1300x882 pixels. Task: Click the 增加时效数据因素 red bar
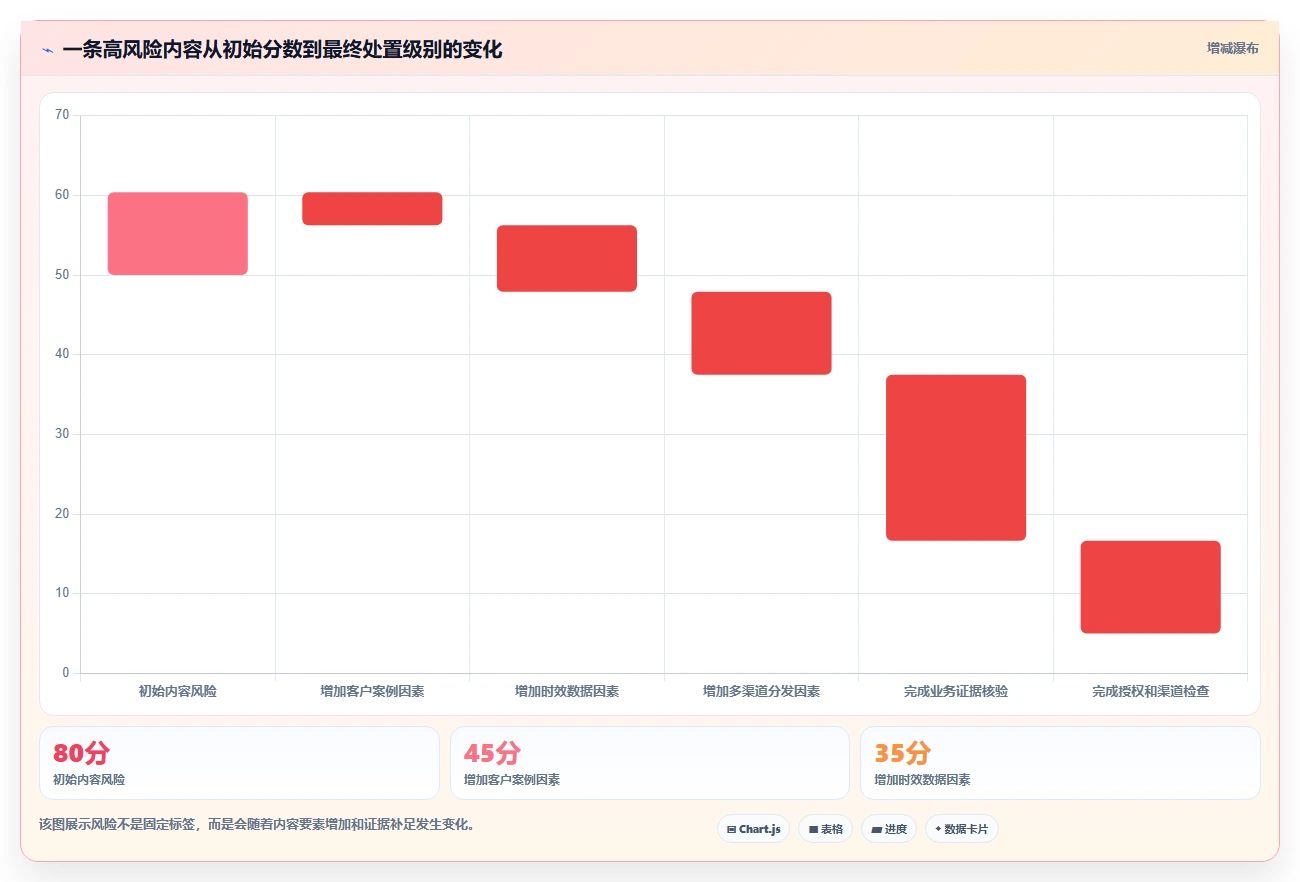click(x=567, y=258)
